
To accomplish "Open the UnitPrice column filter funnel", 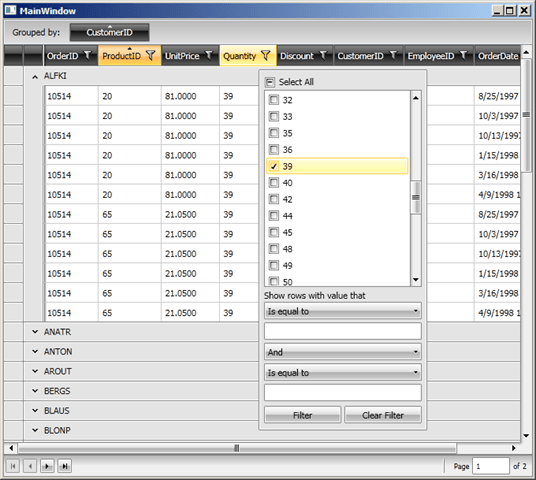I will [x=209, y=55].
